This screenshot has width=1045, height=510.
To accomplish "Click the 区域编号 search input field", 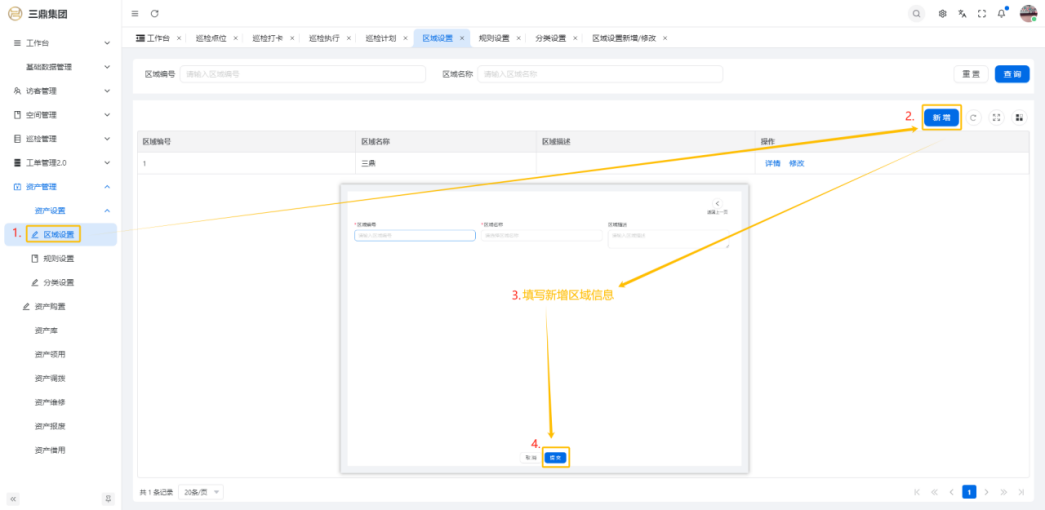I will [x=302, y=74].
